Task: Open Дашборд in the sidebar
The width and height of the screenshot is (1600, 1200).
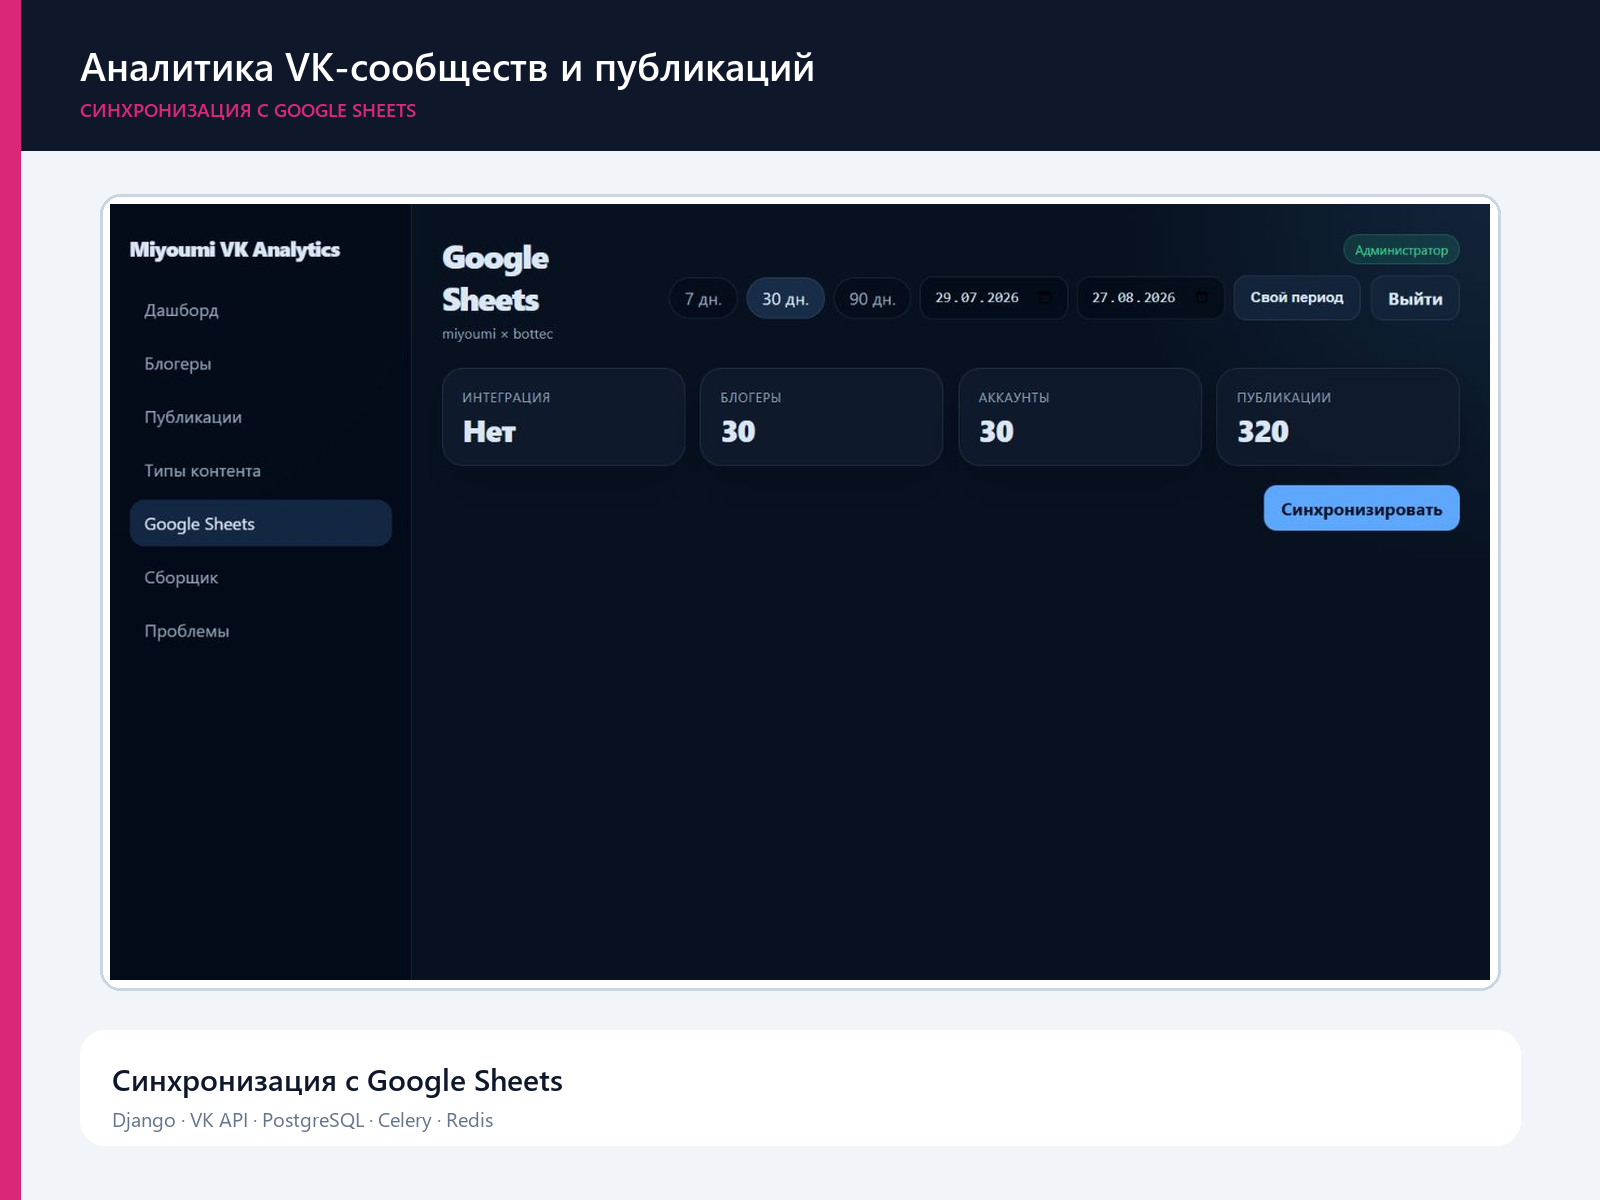Action: click(x=260, y=310)
